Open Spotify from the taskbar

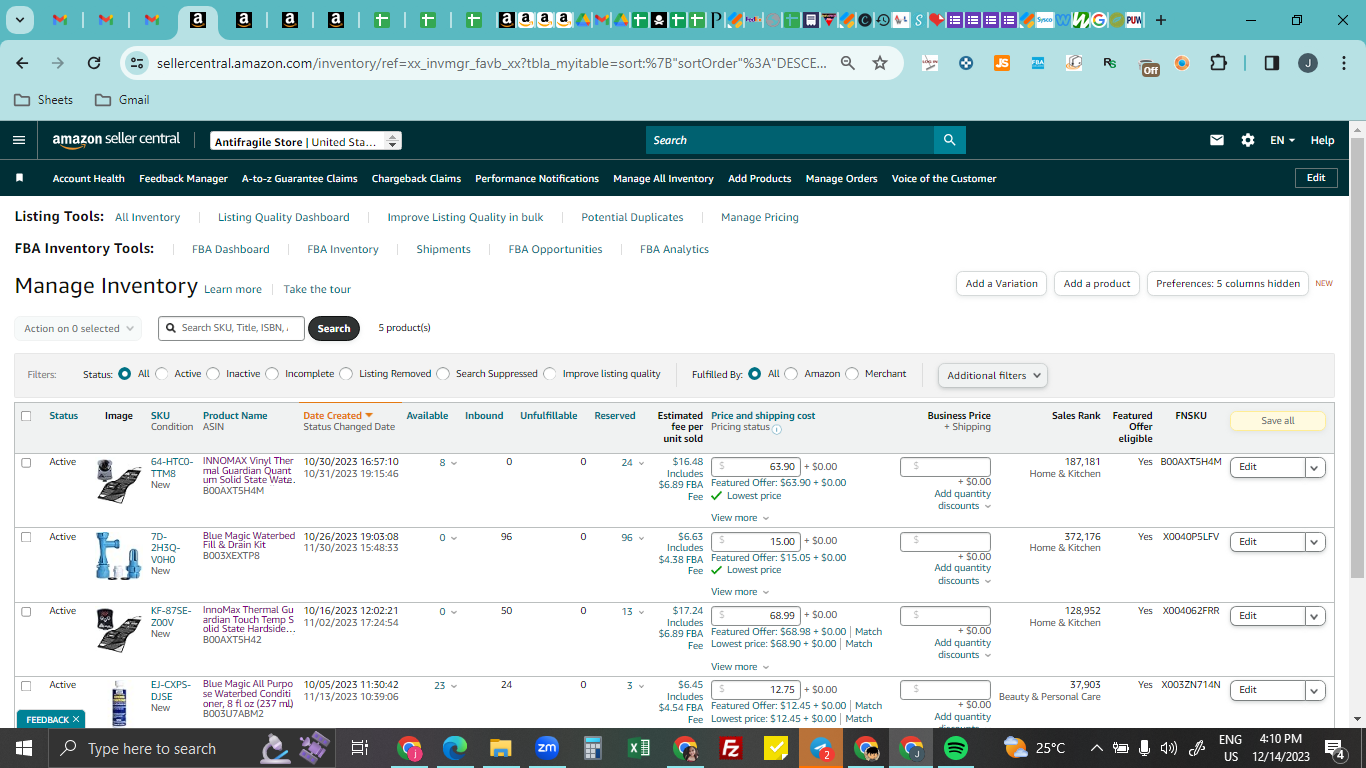coord(956,748)
